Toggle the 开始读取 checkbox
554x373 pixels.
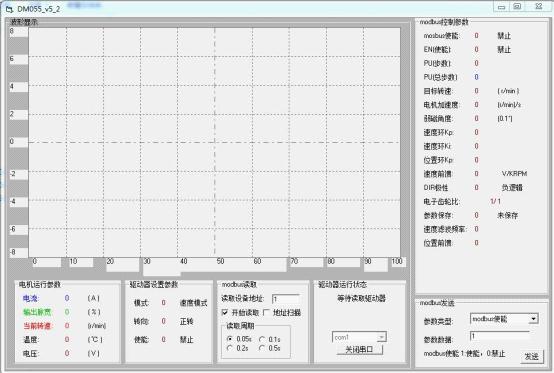225,312
